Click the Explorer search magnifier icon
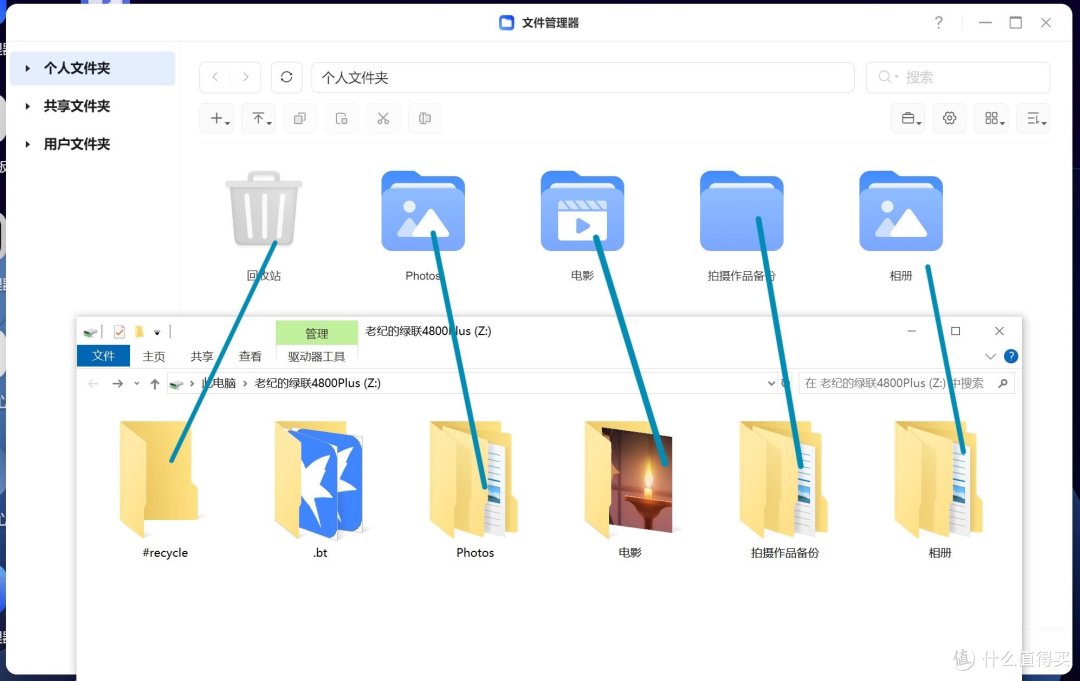This screenshot has height=681, width=1080. pos(1003,383)
